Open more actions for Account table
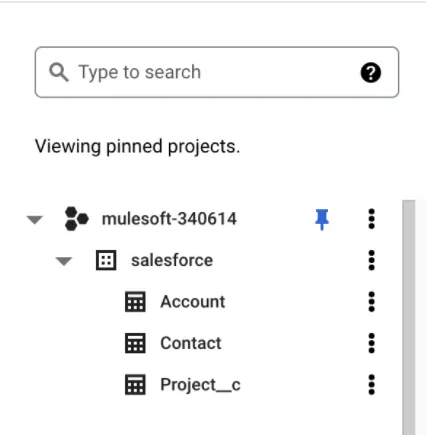This screenshot has height=435, width=426. tap(372, 302)
